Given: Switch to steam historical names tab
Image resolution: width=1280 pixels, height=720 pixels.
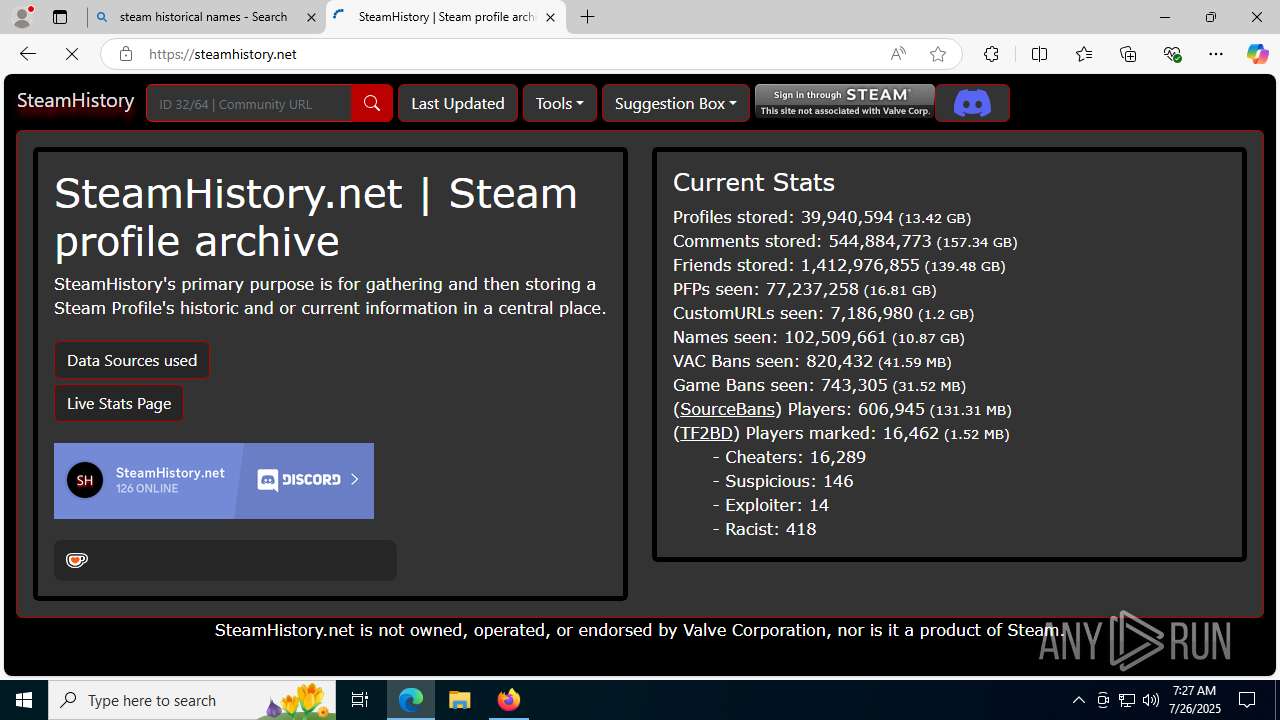Looking at the screenshot, I should pos(206,17).
